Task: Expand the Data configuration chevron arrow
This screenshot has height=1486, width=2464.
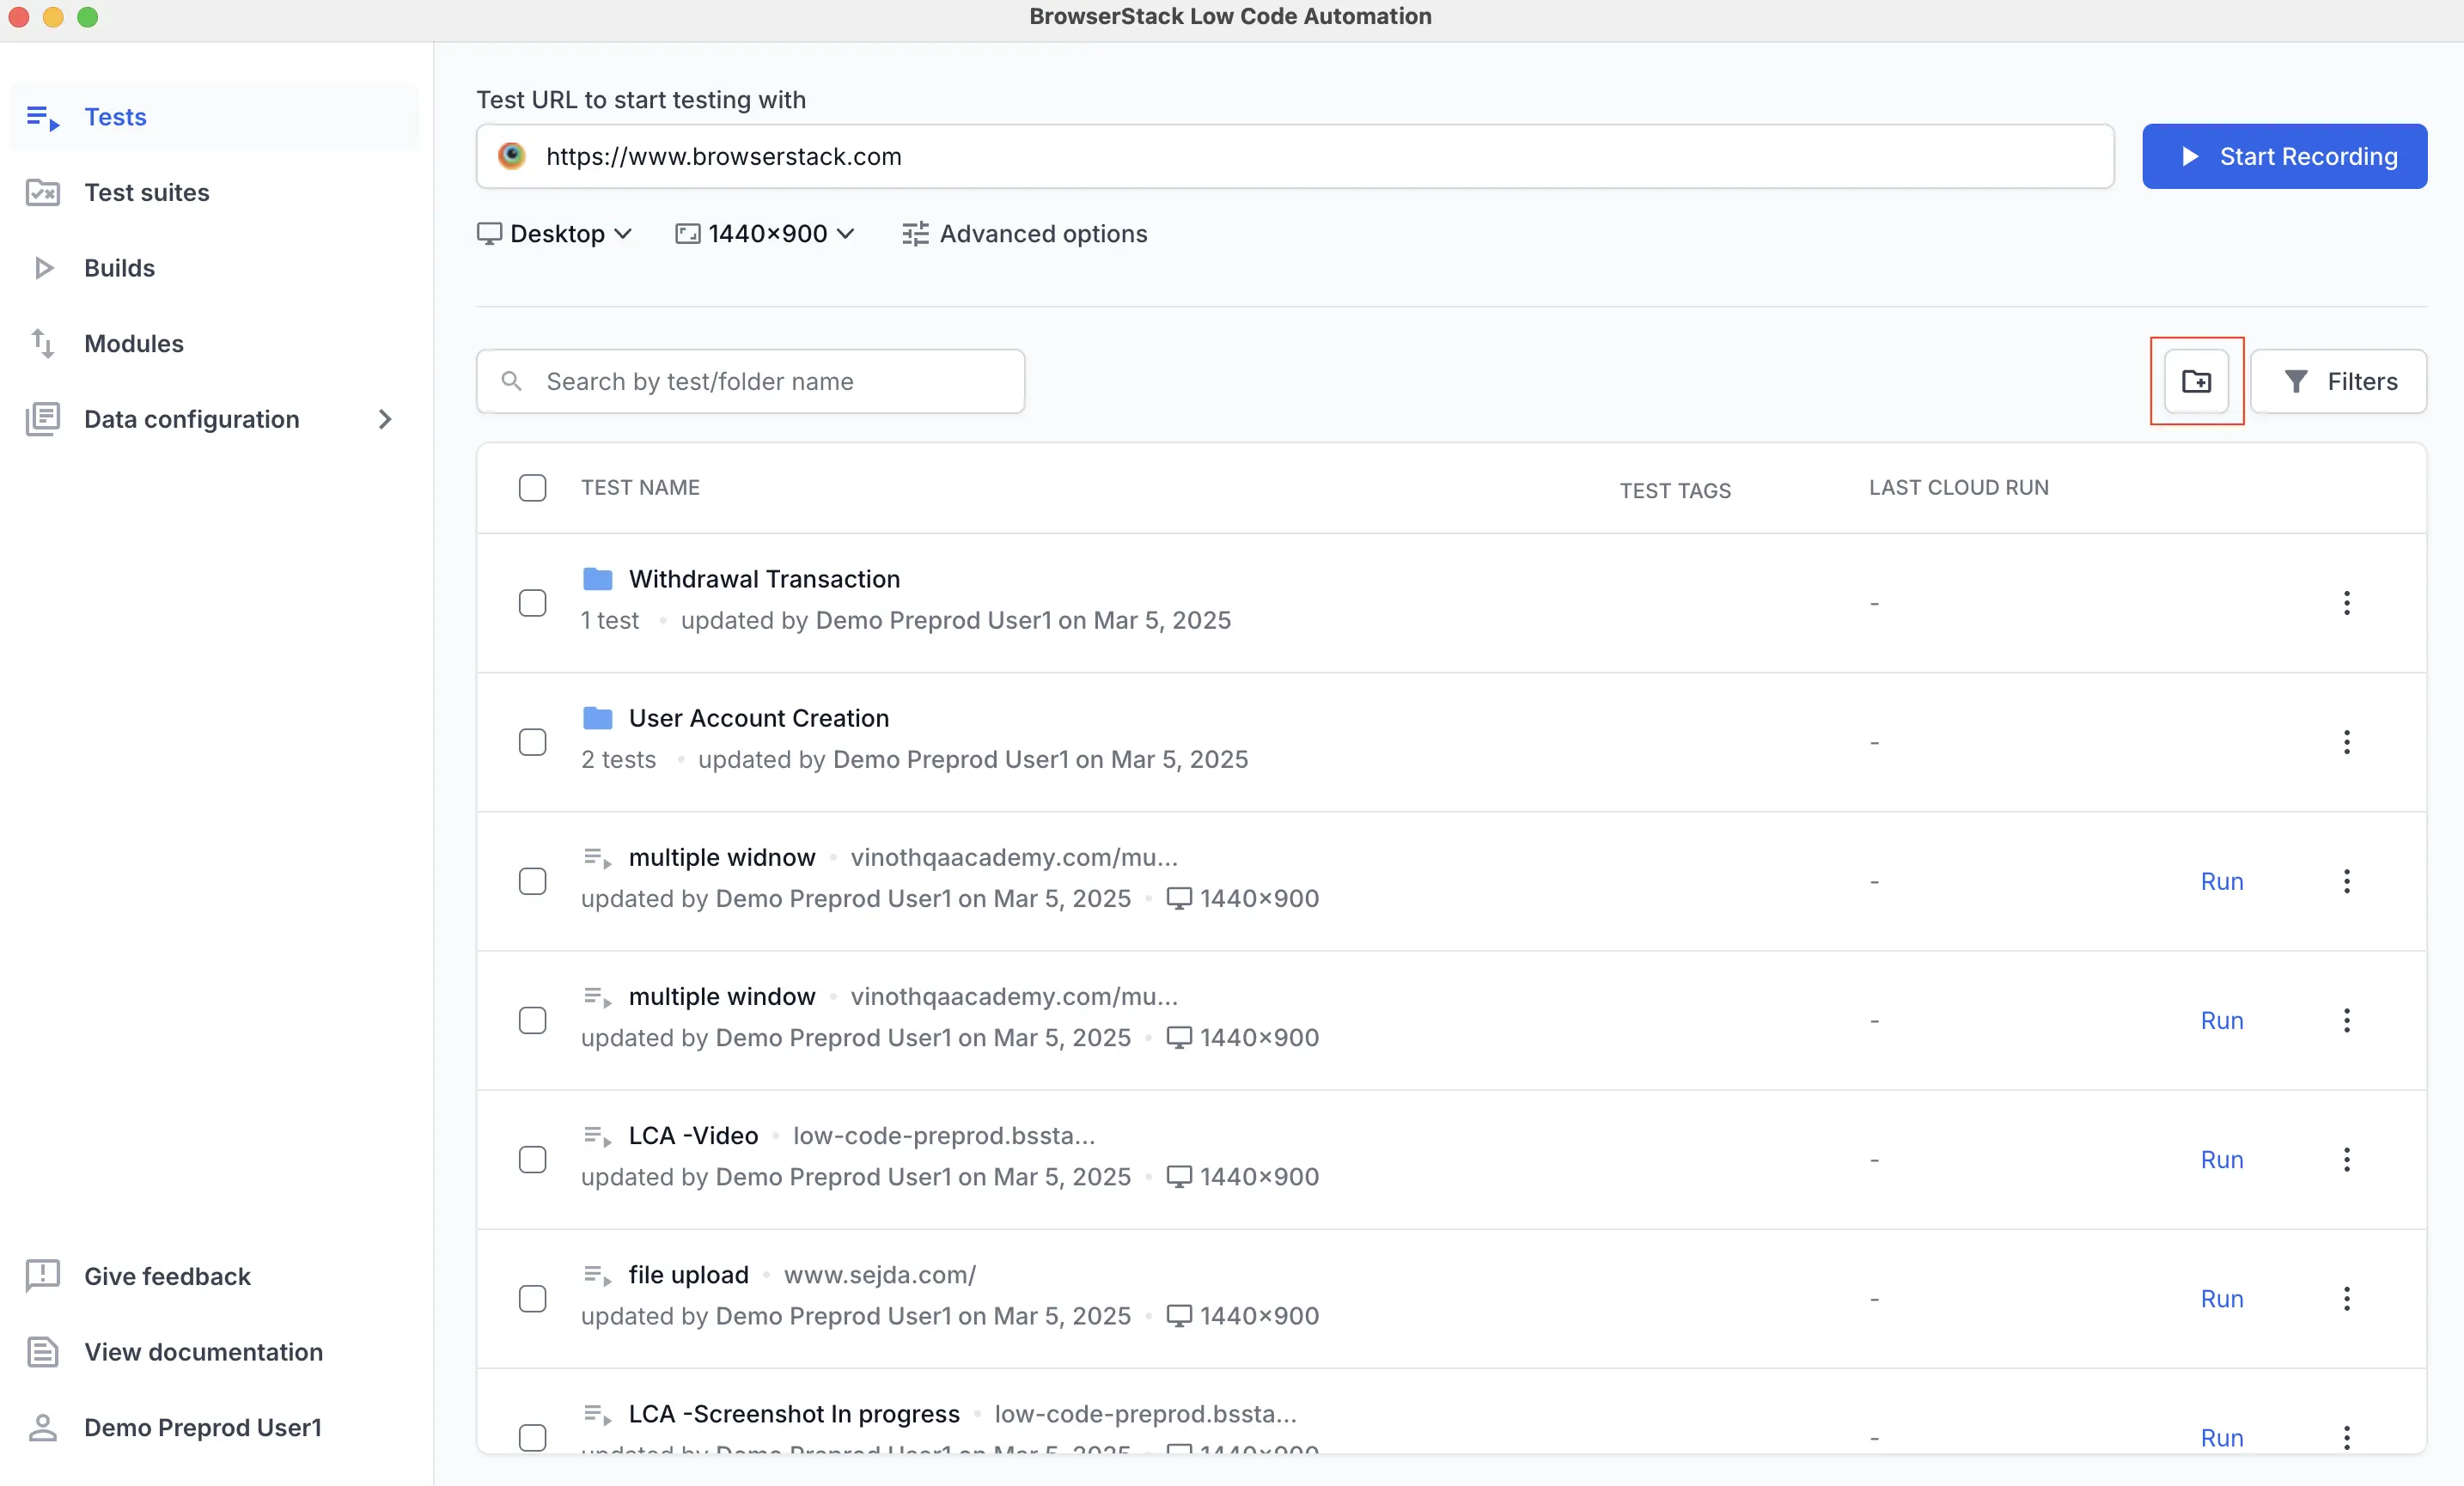Action: click(x=385, y=419)
